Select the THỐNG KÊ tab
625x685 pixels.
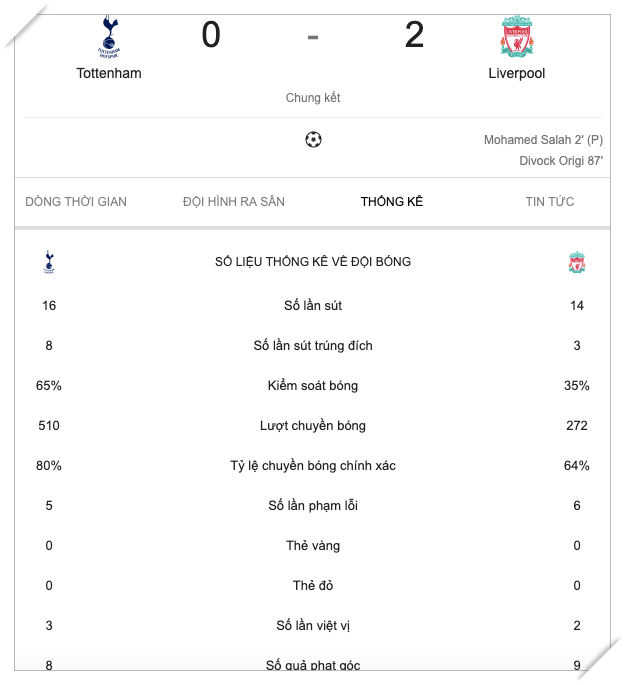[392, 202]
